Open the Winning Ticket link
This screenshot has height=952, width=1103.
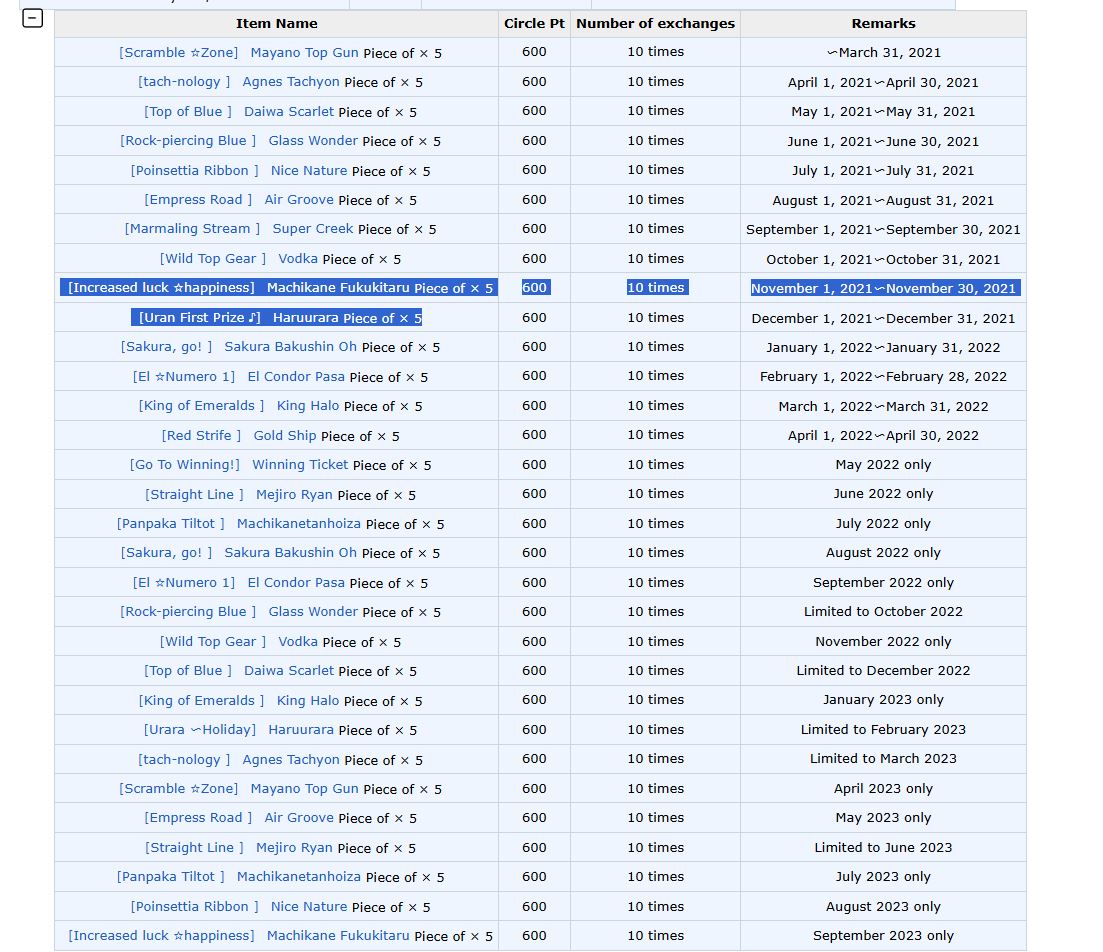(x=300, y=464)
